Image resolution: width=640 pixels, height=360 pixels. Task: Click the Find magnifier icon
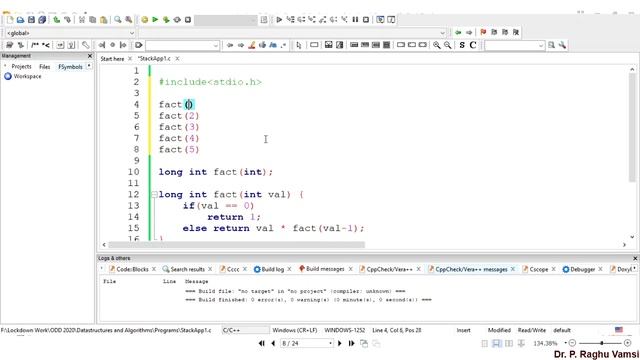point(118,20)
